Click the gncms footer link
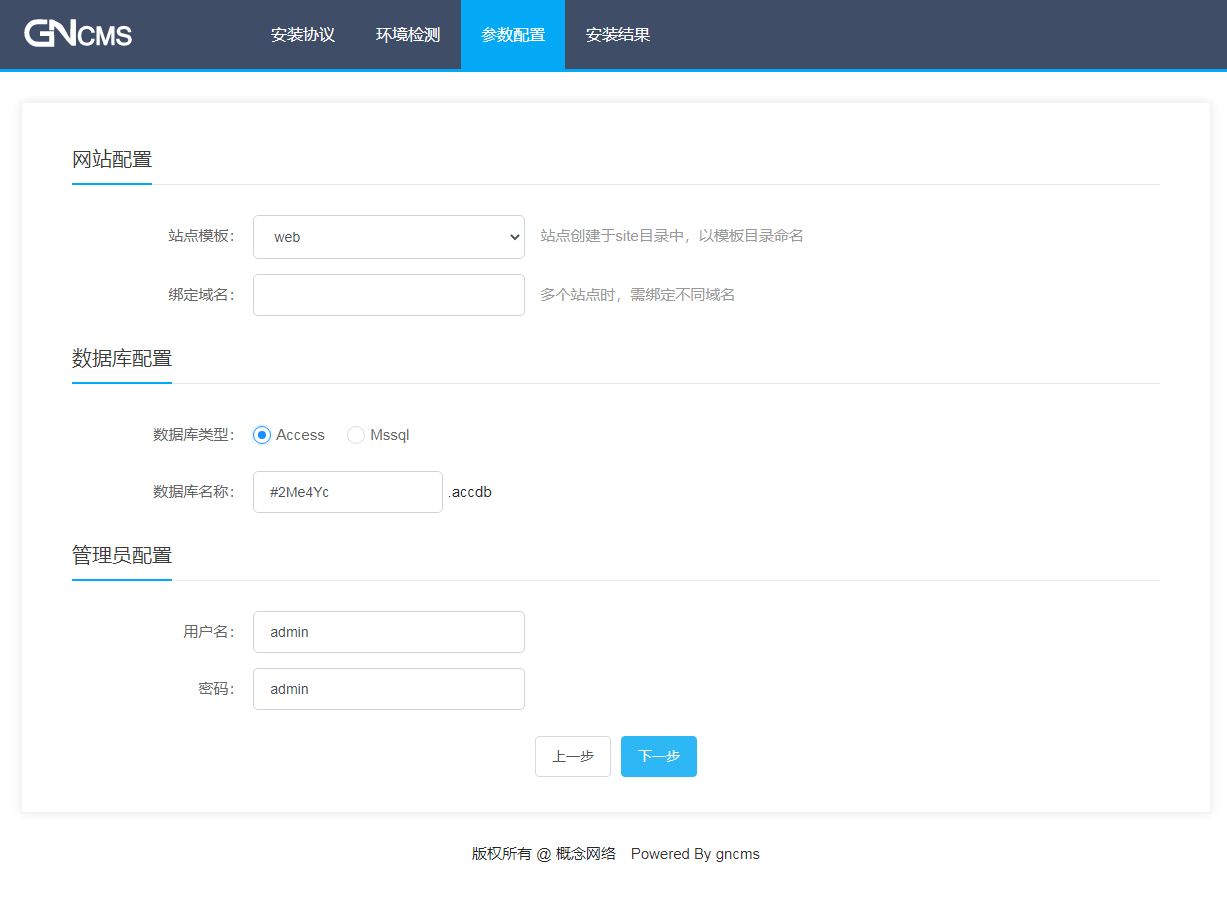The image size is (1227, 900). [738, 854]
